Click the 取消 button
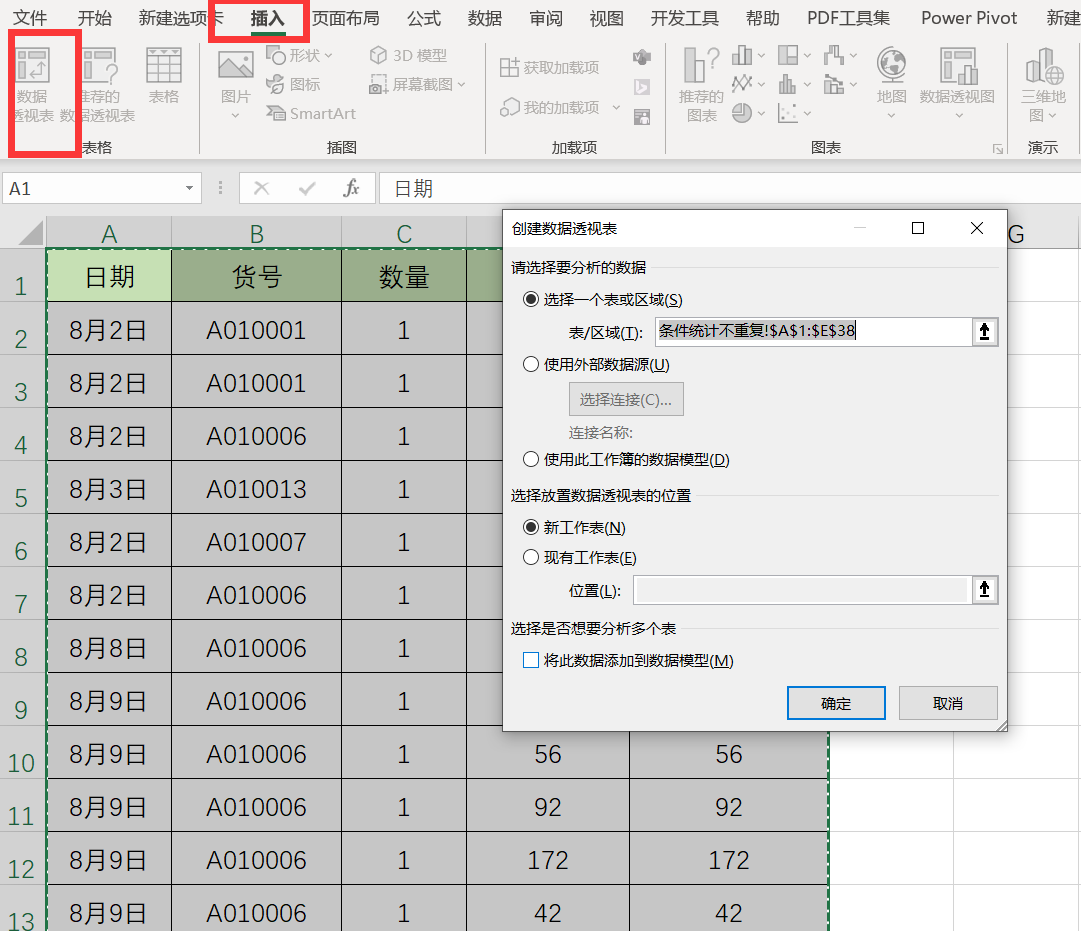Screen dimensions: 1081x931 [948, 703]
